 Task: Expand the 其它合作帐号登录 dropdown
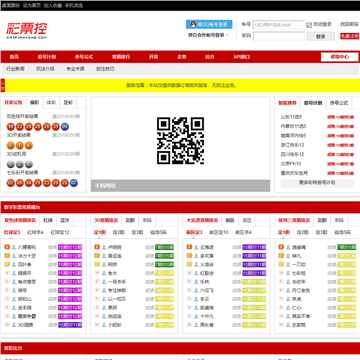208,35
